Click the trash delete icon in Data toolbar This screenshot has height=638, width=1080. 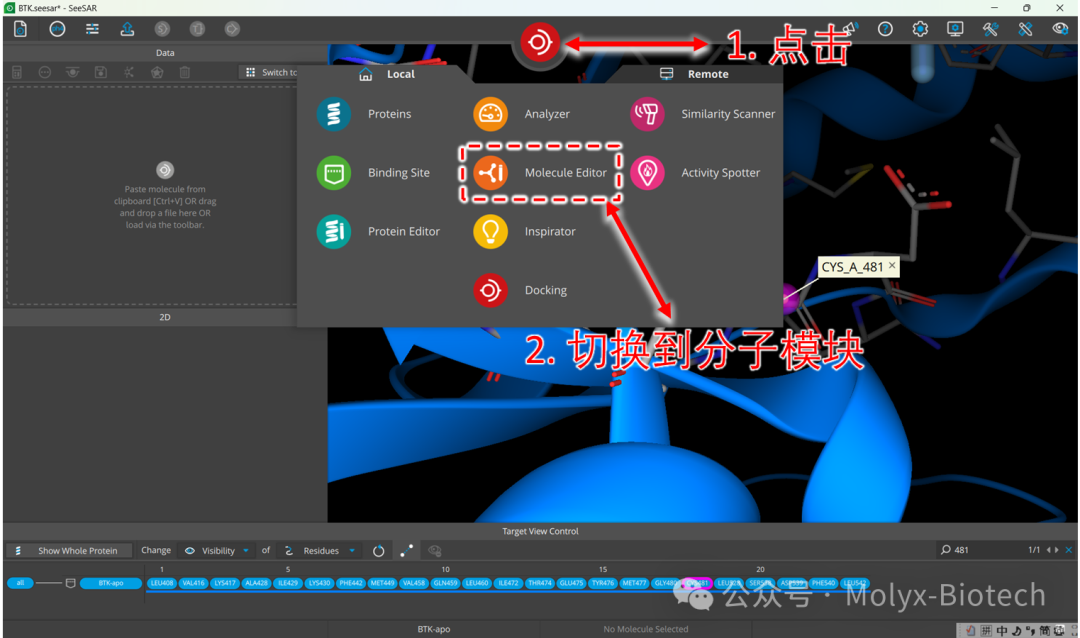185,72
